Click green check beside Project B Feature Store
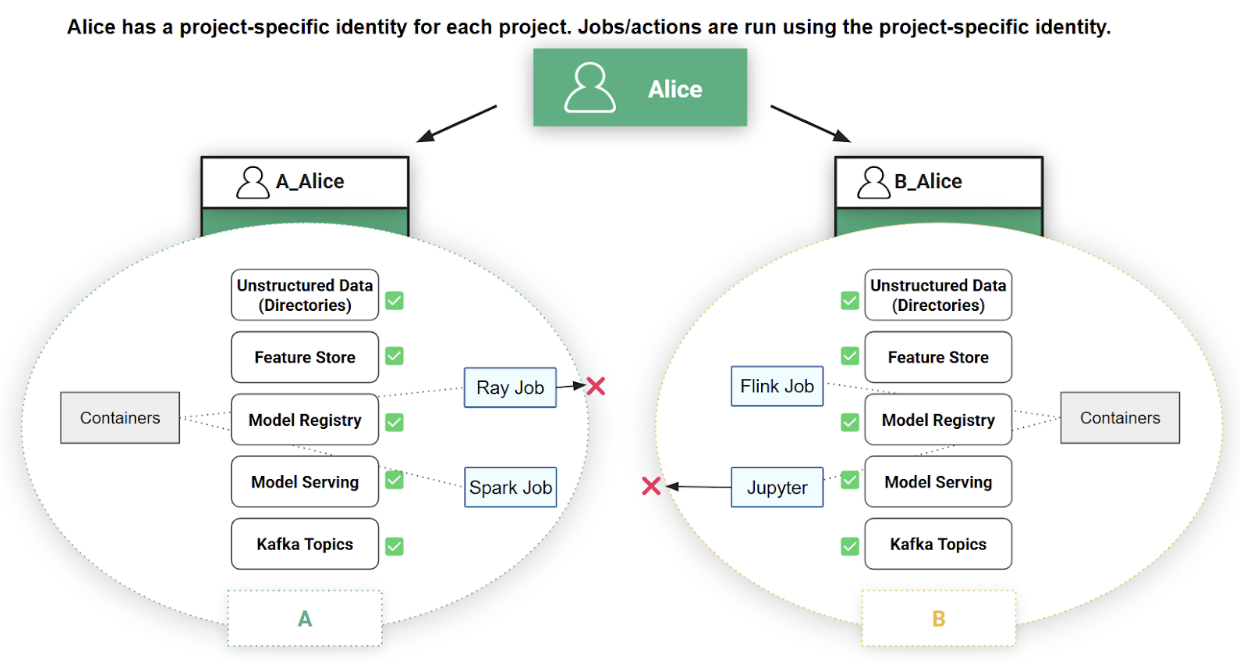 click(849, 356)
